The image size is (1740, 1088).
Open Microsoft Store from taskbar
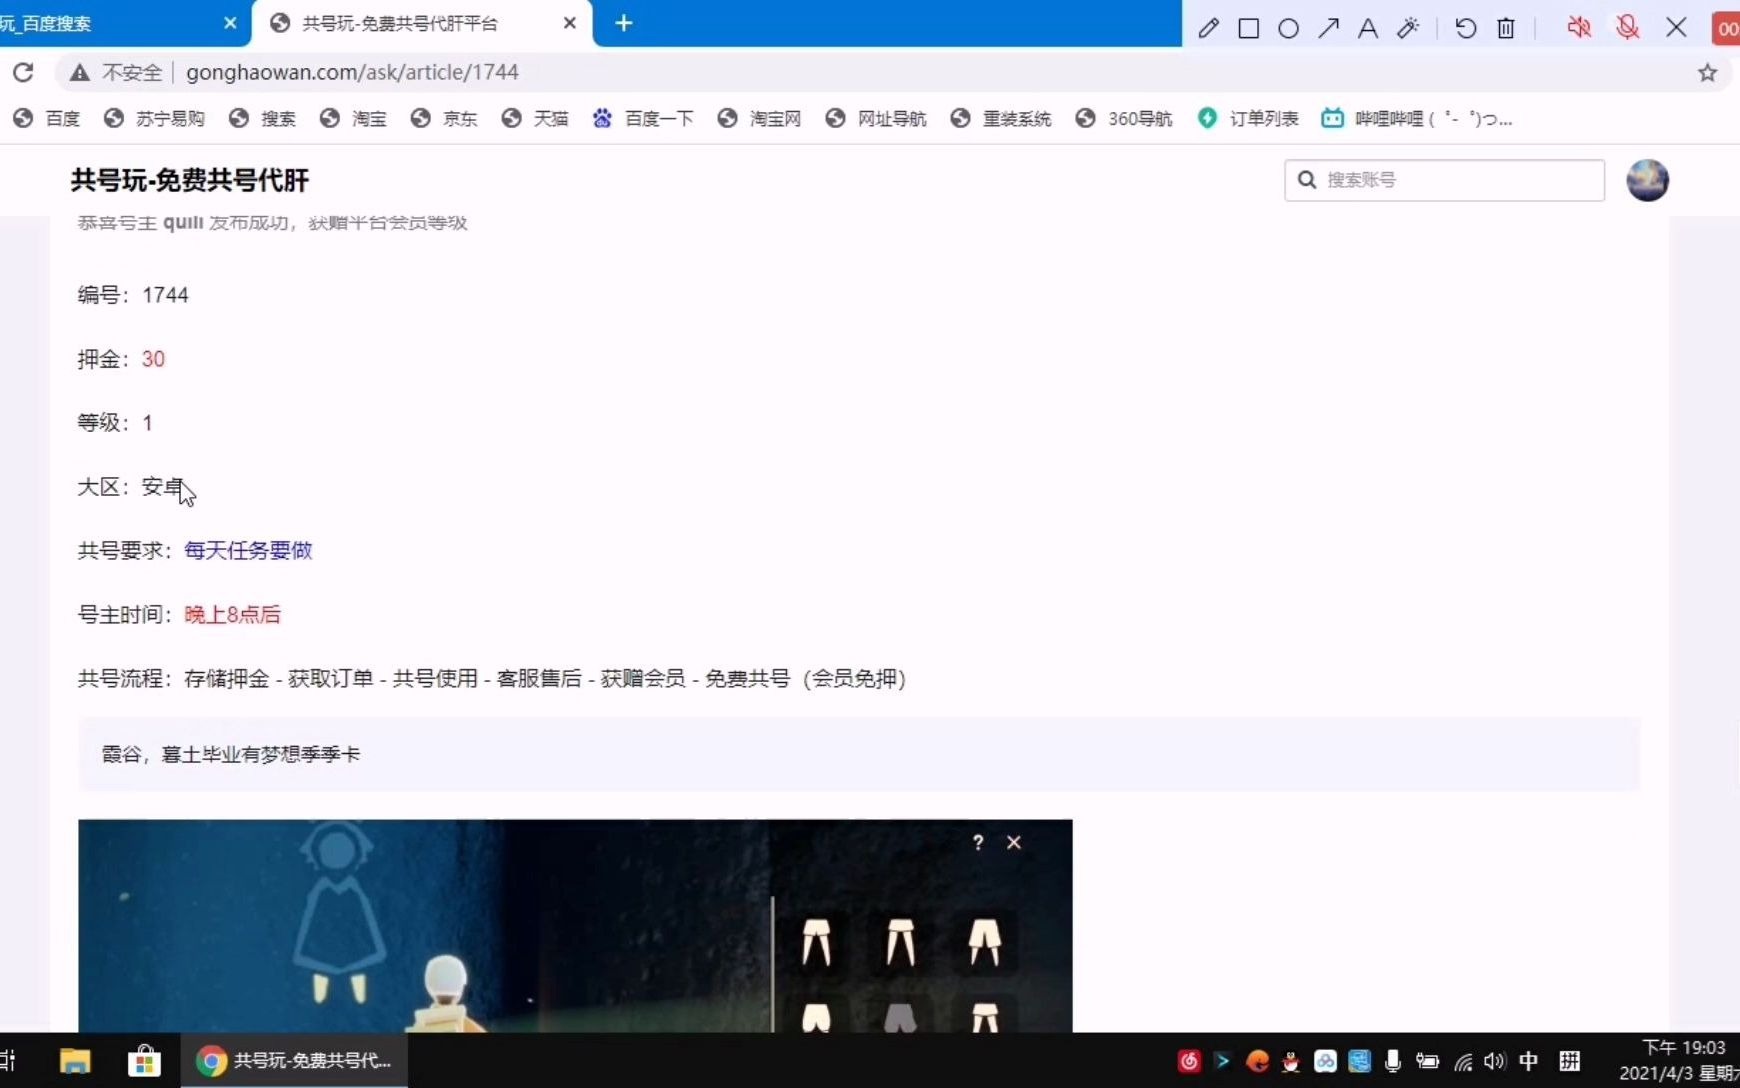tap(144, 1061)
